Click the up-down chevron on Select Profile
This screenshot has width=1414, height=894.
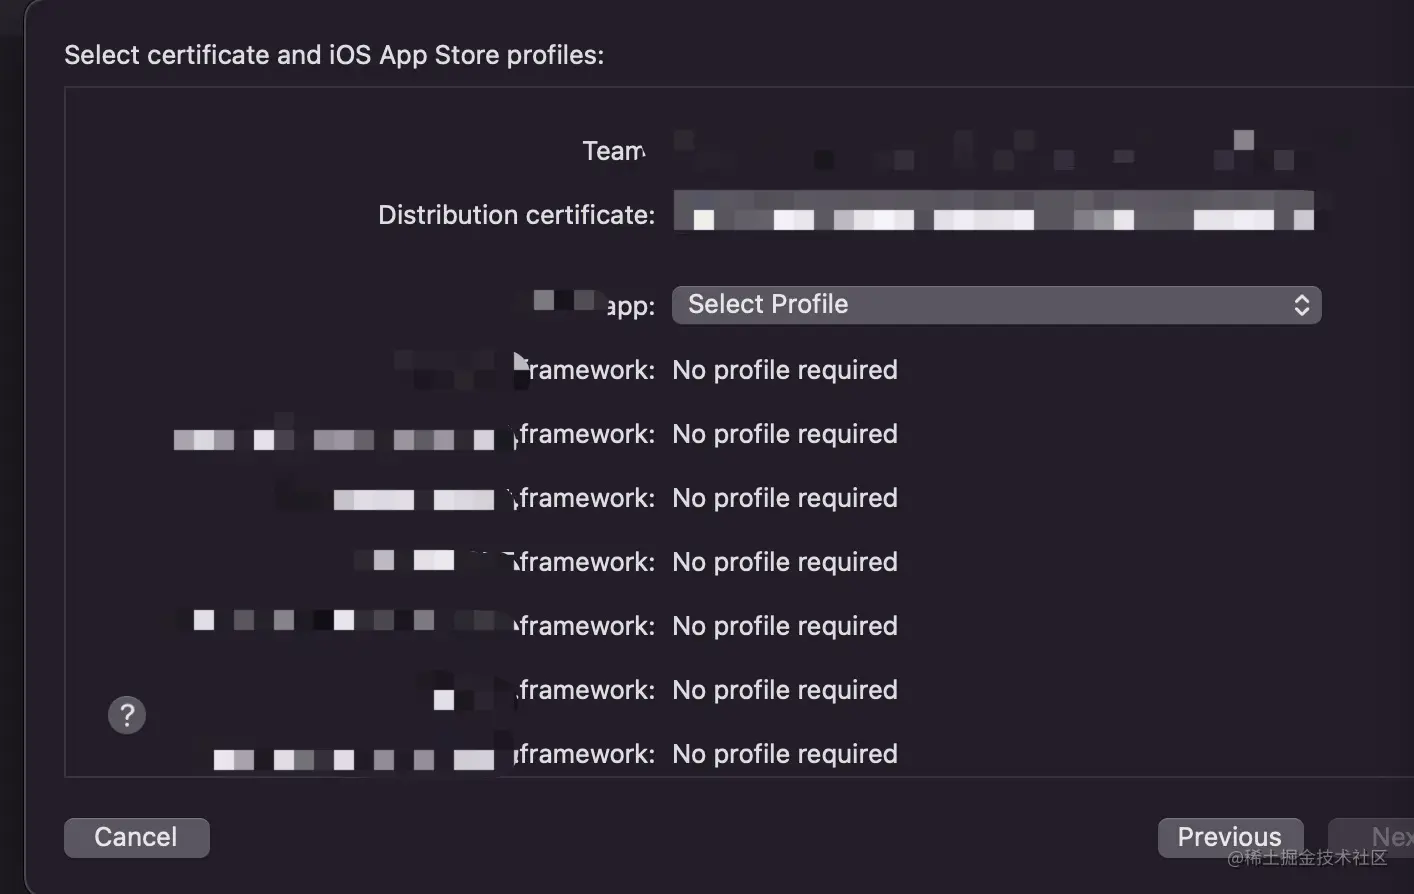(1301, 305)
